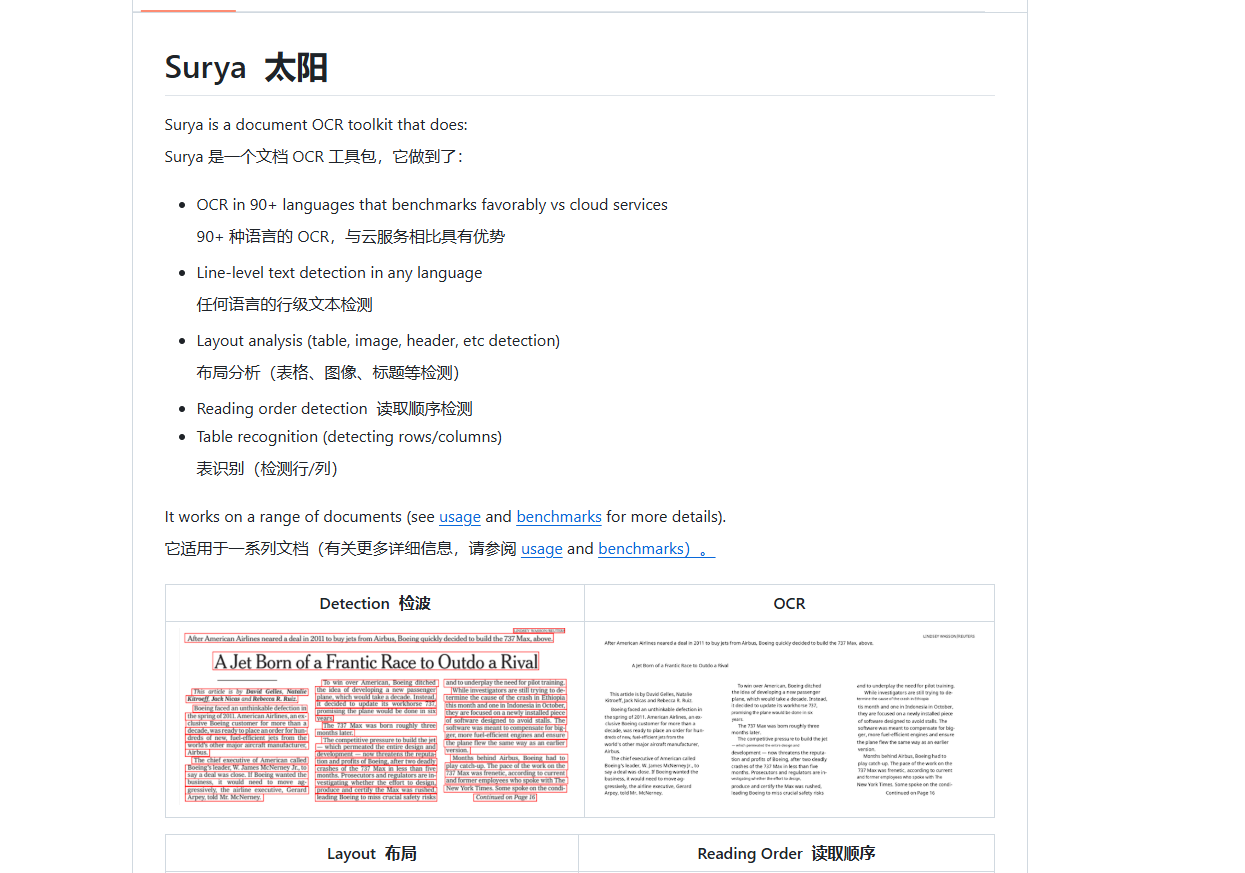1245x873 pixels.
Task: Open the usage link in the Chinese sentence
Action: coord(542,549)
